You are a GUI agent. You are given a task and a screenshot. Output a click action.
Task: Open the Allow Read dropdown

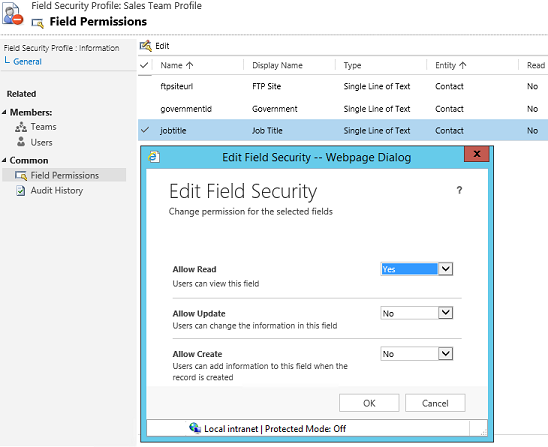[445, 269]
